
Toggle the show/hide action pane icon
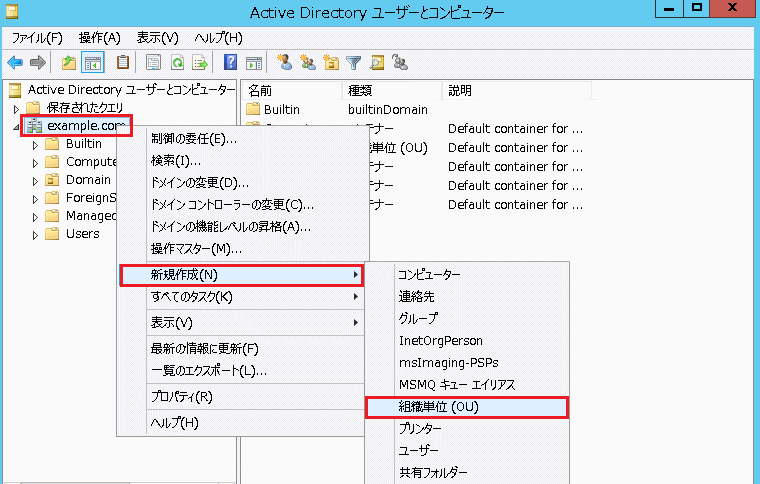pyautogui.click(x=254, y=62)
